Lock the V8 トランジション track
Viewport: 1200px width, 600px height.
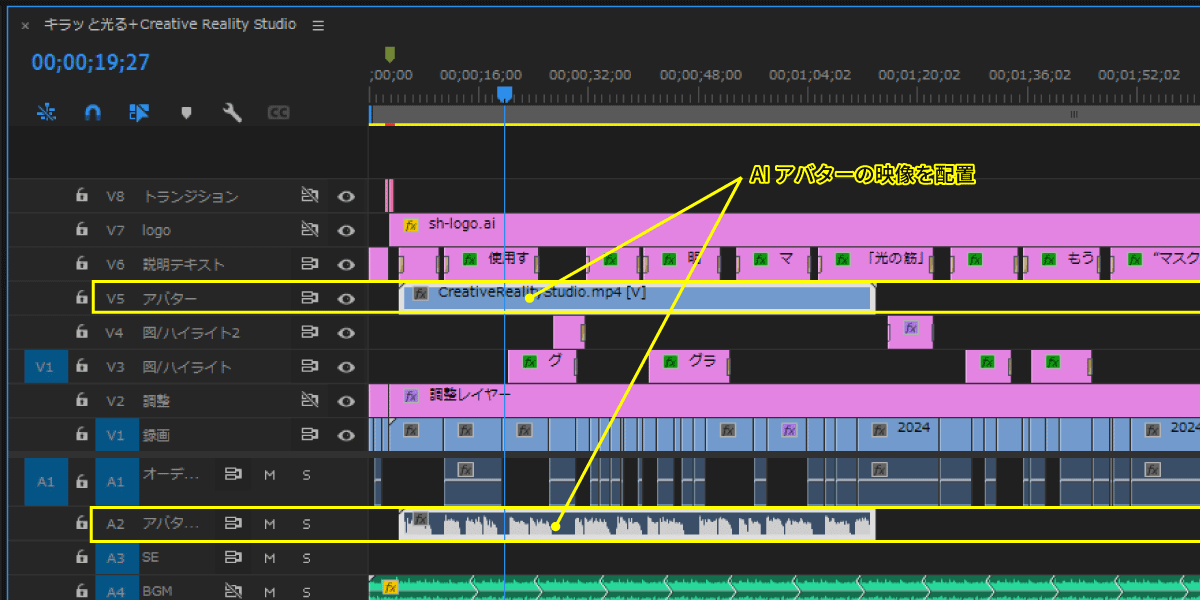pyautogui.click(x=82, y=197)
